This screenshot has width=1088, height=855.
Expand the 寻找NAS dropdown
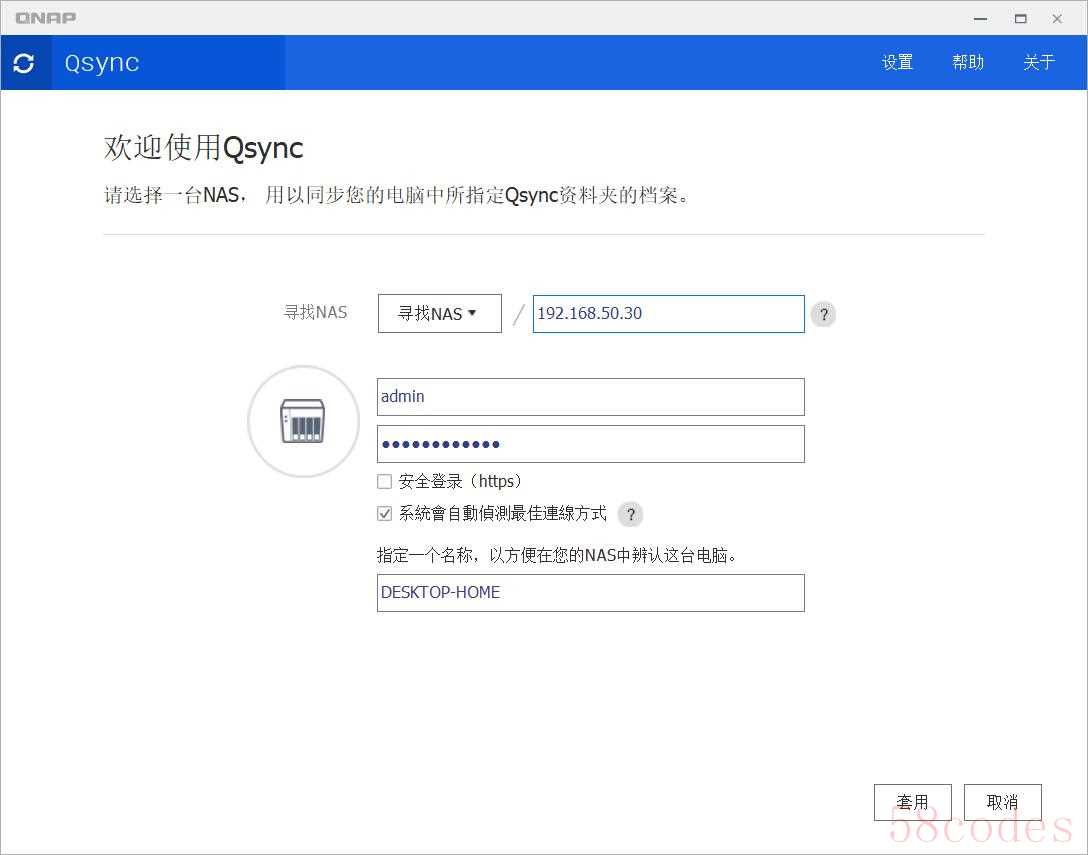pyautogui.click(x=440, y=314)
